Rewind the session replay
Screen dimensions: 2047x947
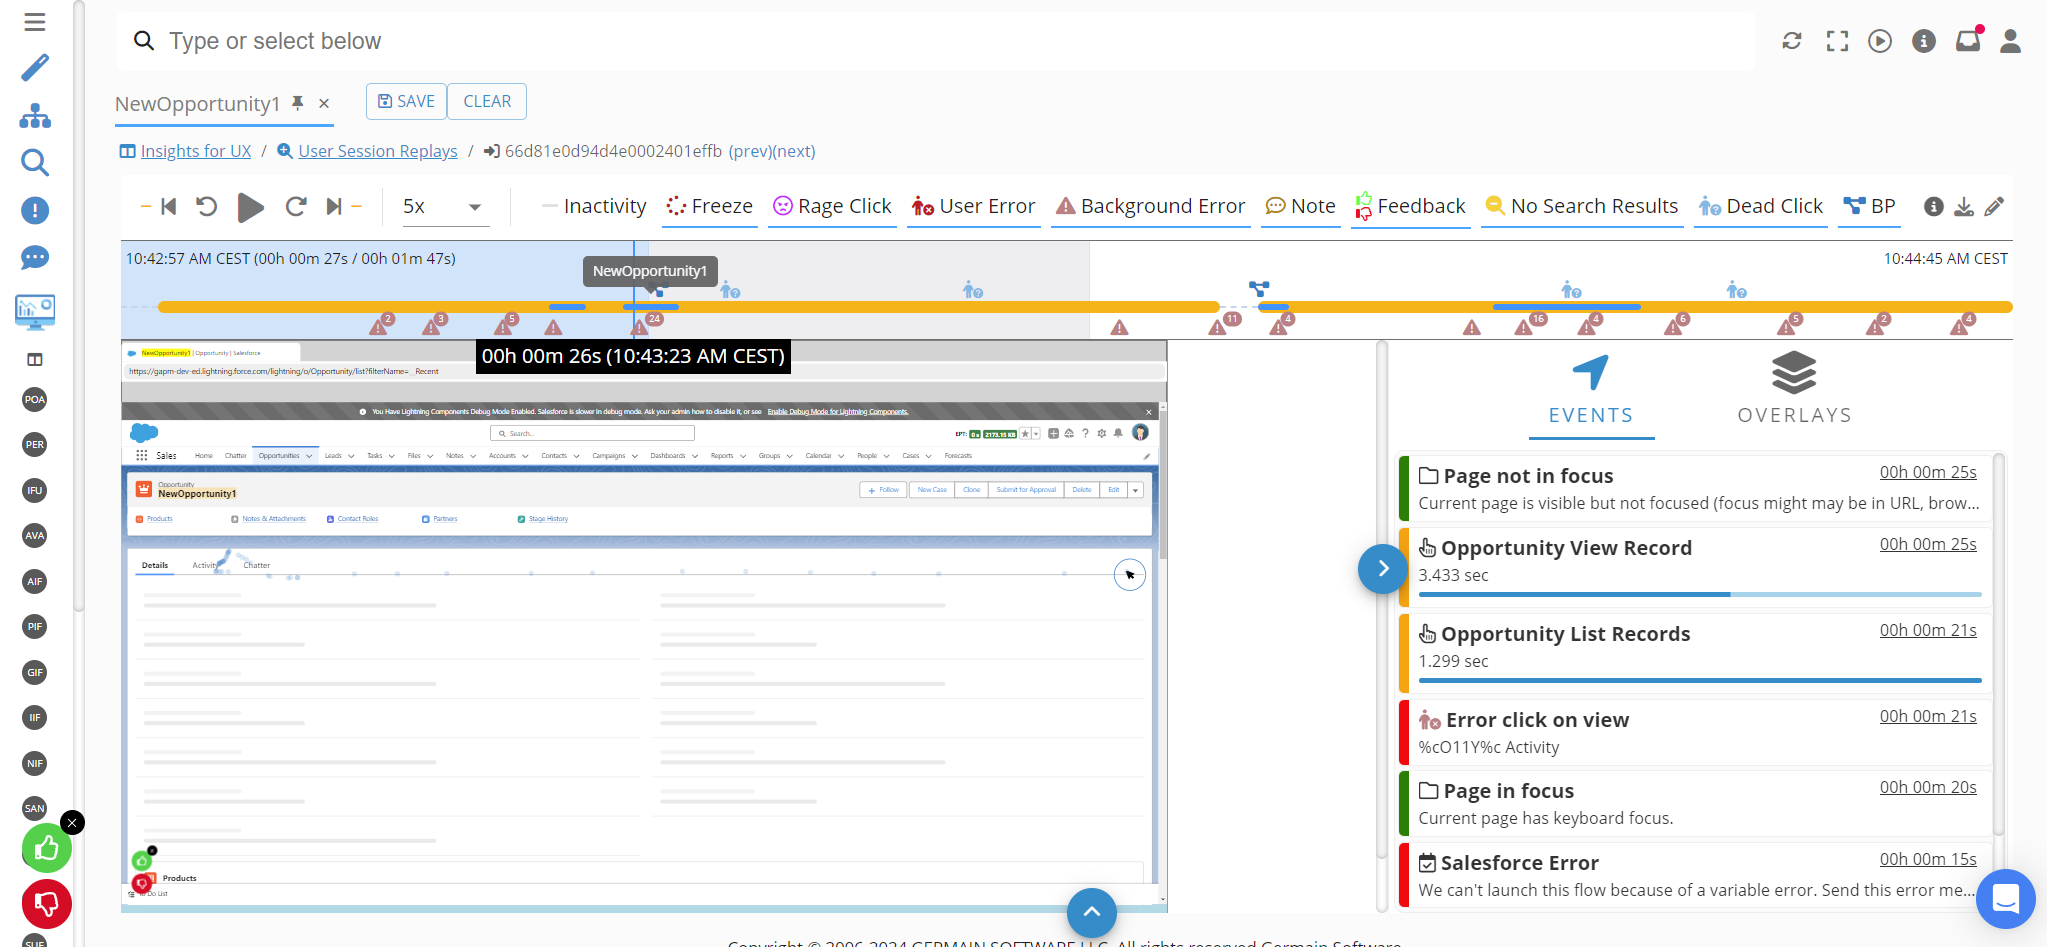tap(206, 206)
